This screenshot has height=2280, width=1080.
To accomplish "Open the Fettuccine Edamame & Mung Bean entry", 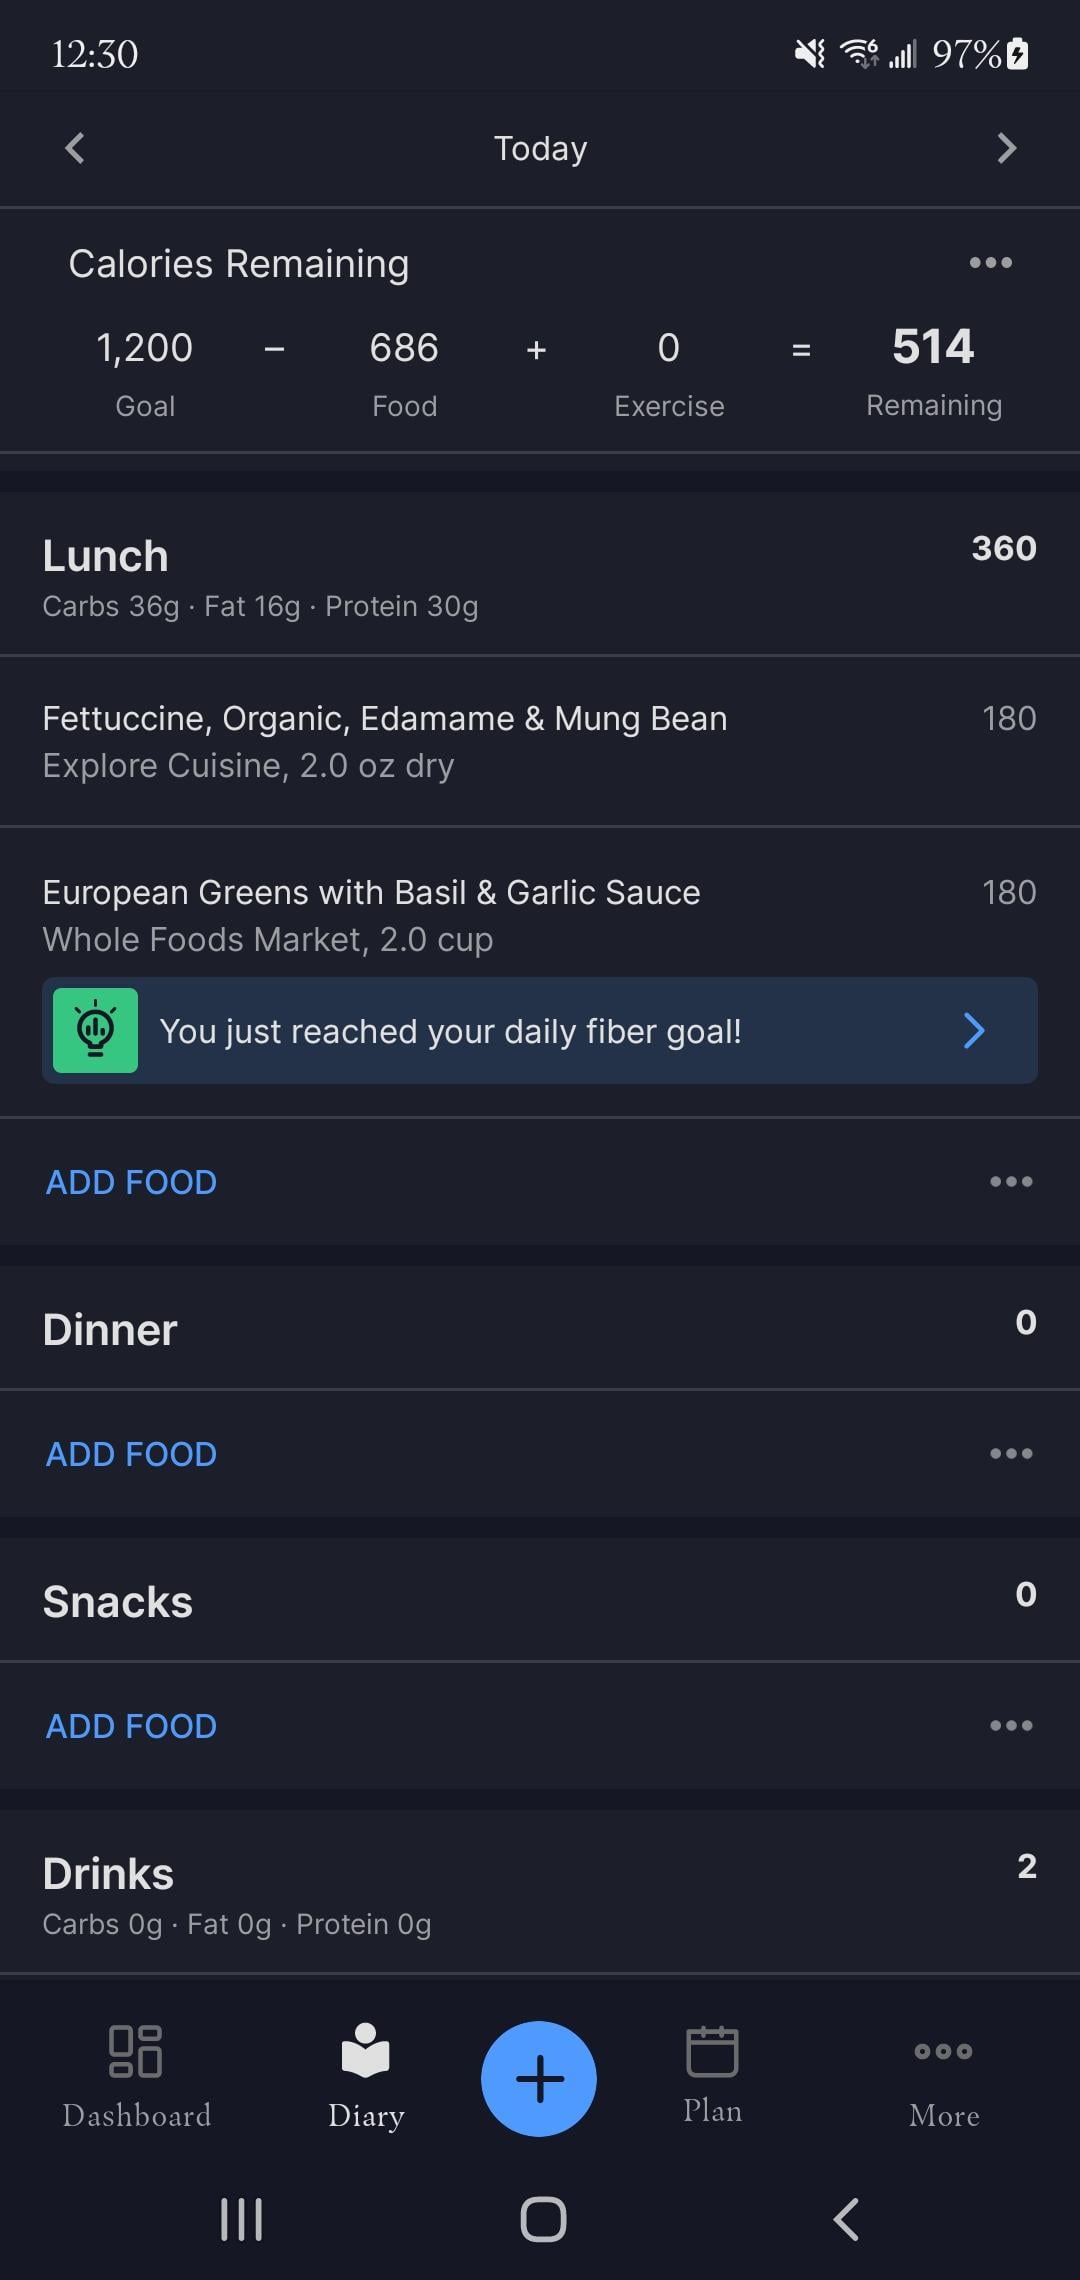I will click(384, 741).
